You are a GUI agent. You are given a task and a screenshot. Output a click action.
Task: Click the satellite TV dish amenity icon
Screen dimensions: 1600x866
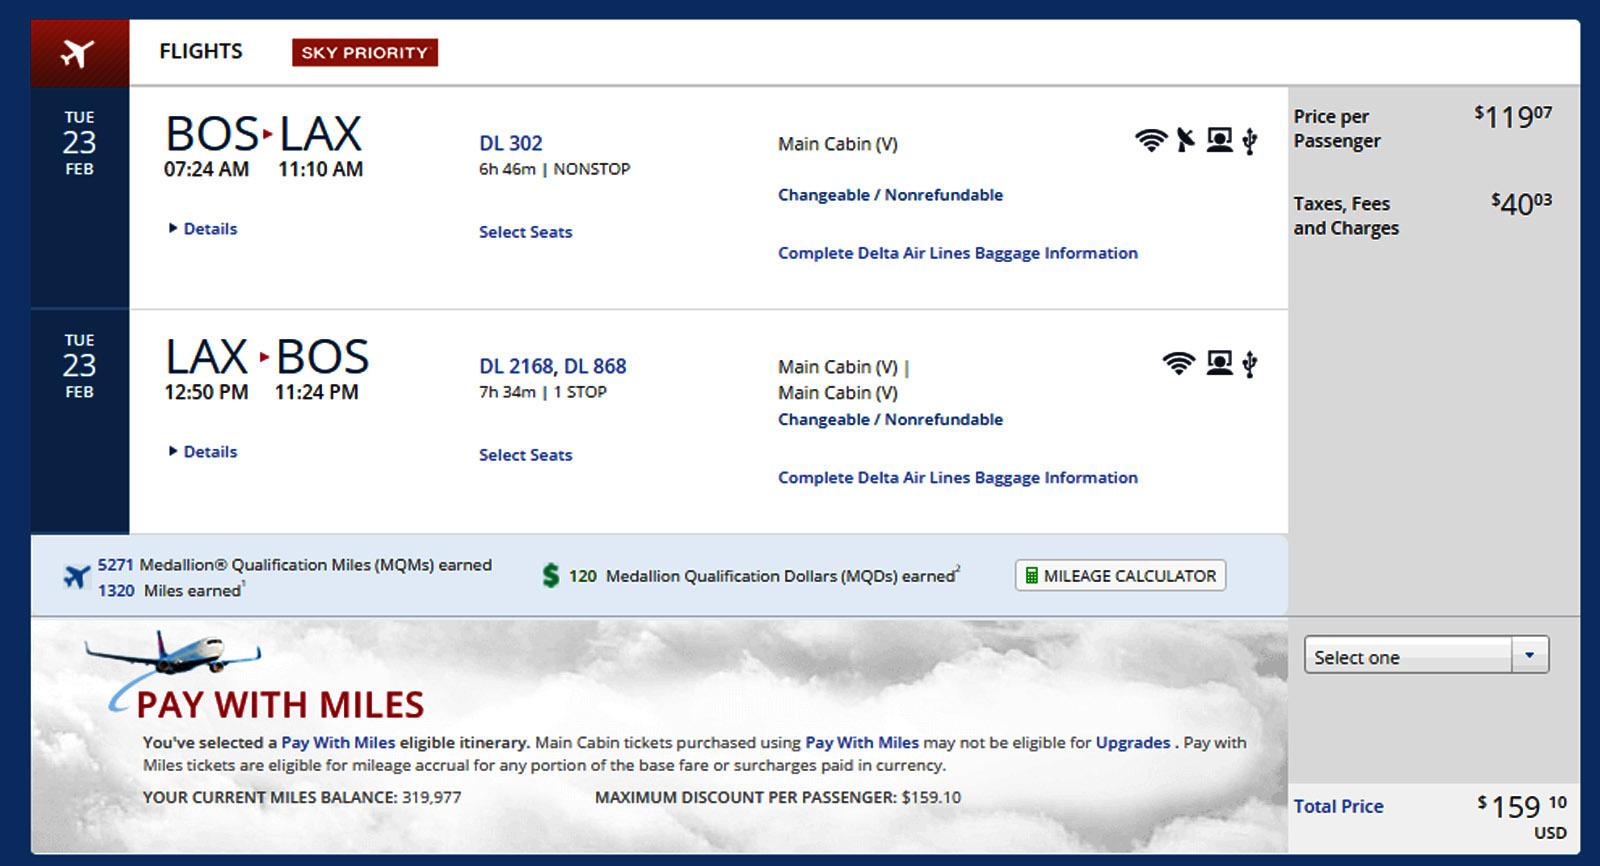point(1185,140)
